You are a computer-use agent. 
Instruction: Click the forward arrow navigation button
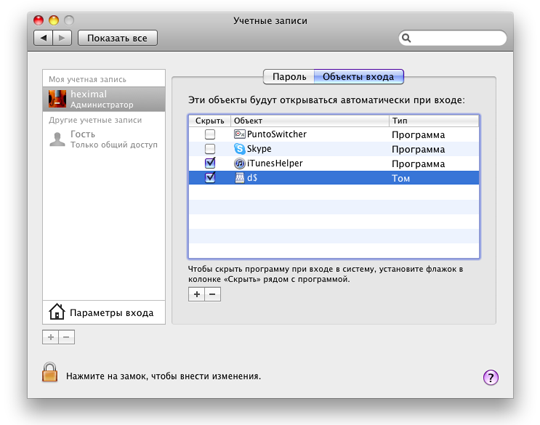pos(62,38)
